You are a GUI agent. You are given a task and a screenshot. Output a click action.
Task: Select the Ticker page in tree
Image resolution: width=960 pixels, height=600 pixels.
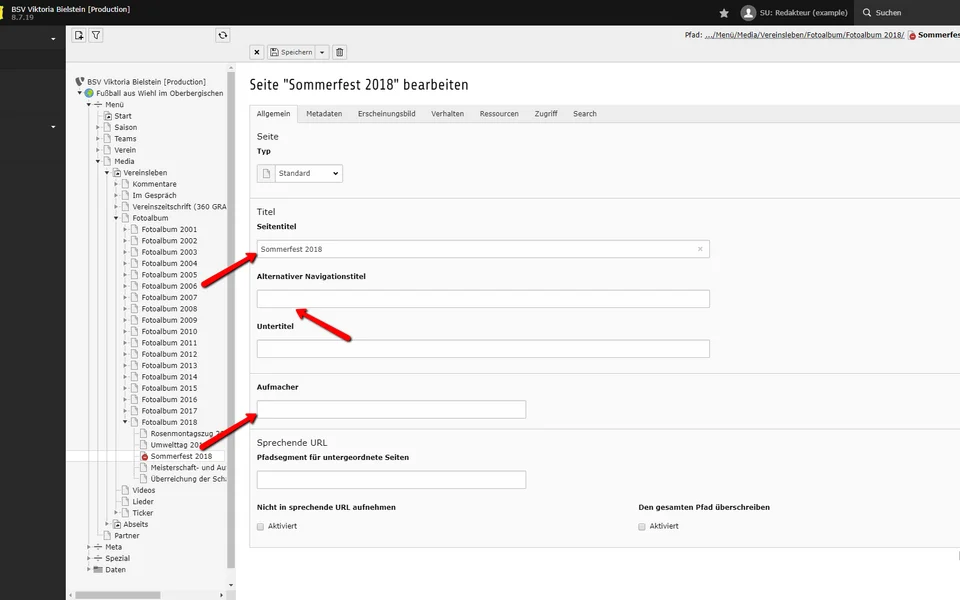coord(143,513)
